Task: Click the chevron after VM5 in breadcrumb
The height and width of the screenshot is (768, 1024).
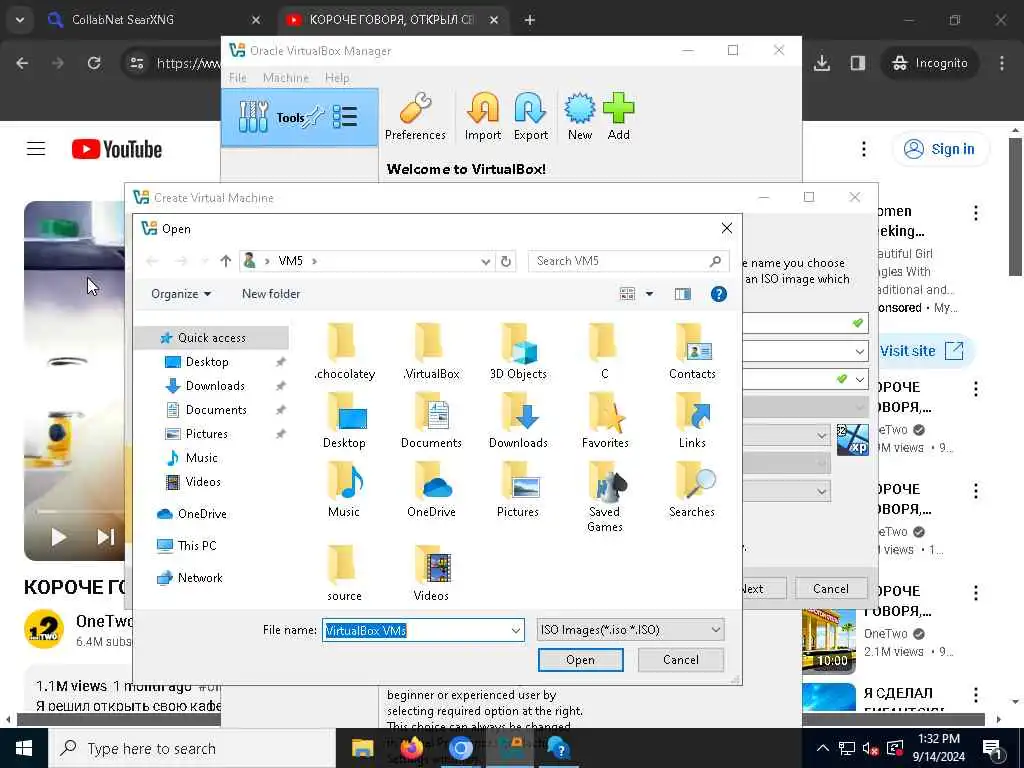Action: (314, 261)
